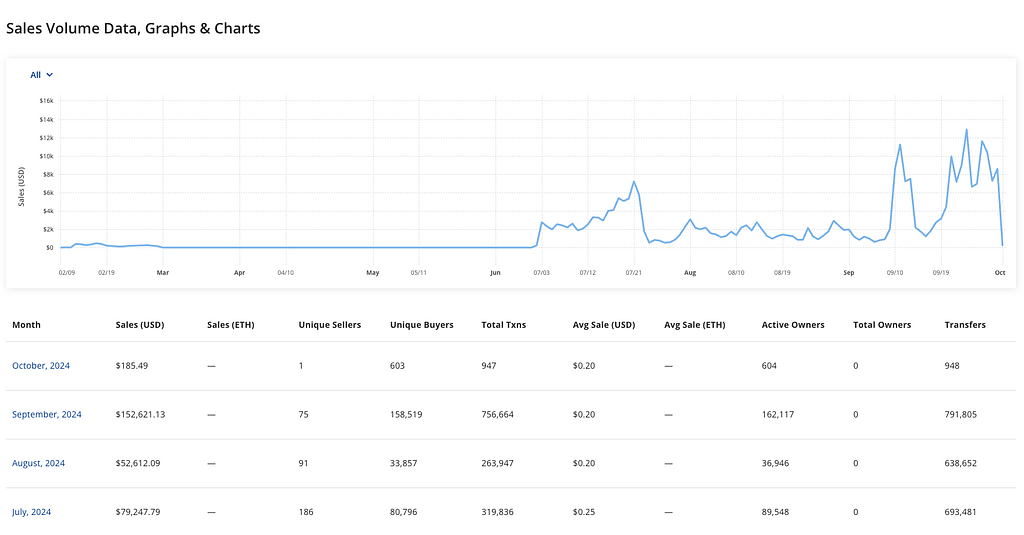Open the October, 2024 month link
The width and height of the screenshot is (1024, 535).
(41, 366)
